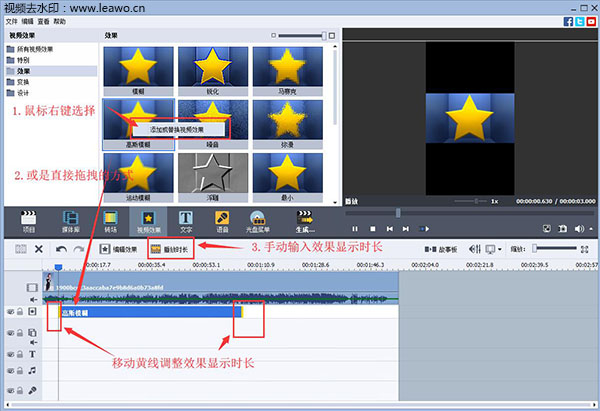Click the 持续时长 duration button
This screenshot has width=600, height=411.
[x=170, y=249]
